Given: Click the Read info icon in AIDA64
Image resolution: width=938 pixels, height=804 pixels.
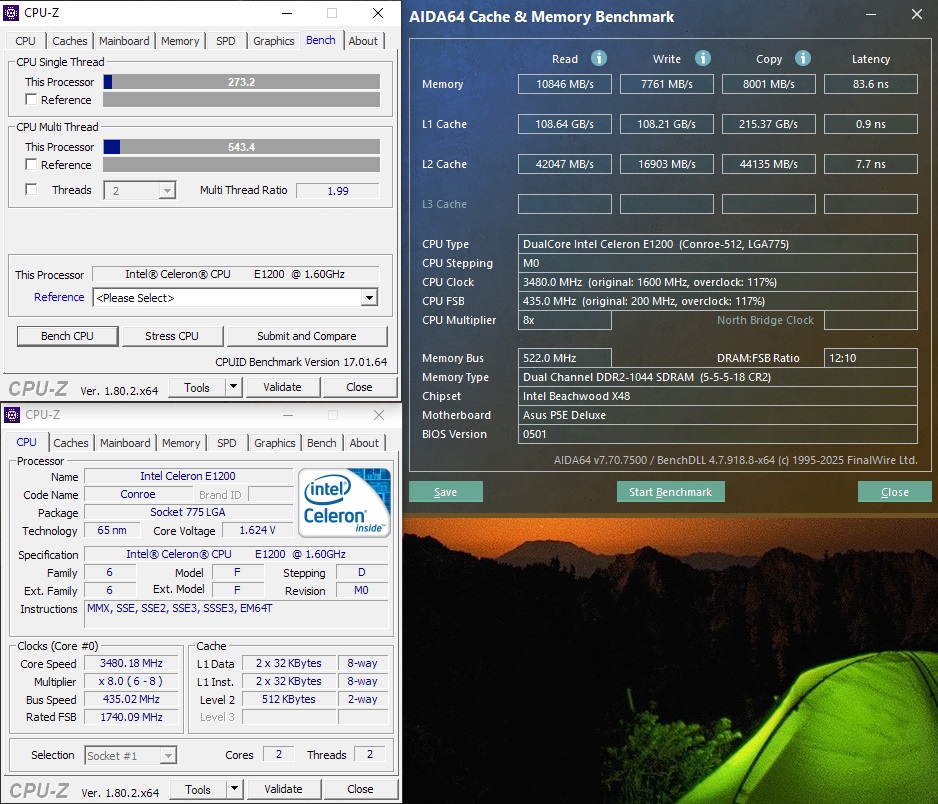Looking at the screenshot, I should [x=599, y=58].
